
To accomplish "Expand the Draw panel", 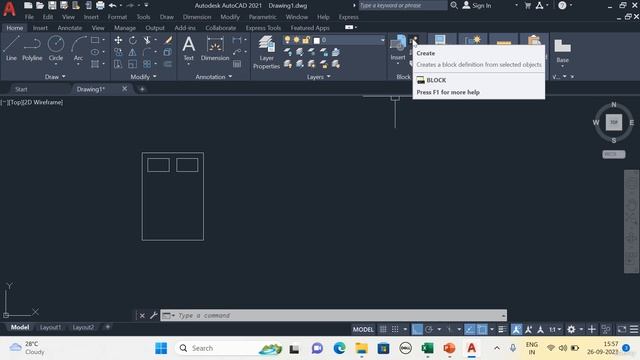I will pos(55,77).
